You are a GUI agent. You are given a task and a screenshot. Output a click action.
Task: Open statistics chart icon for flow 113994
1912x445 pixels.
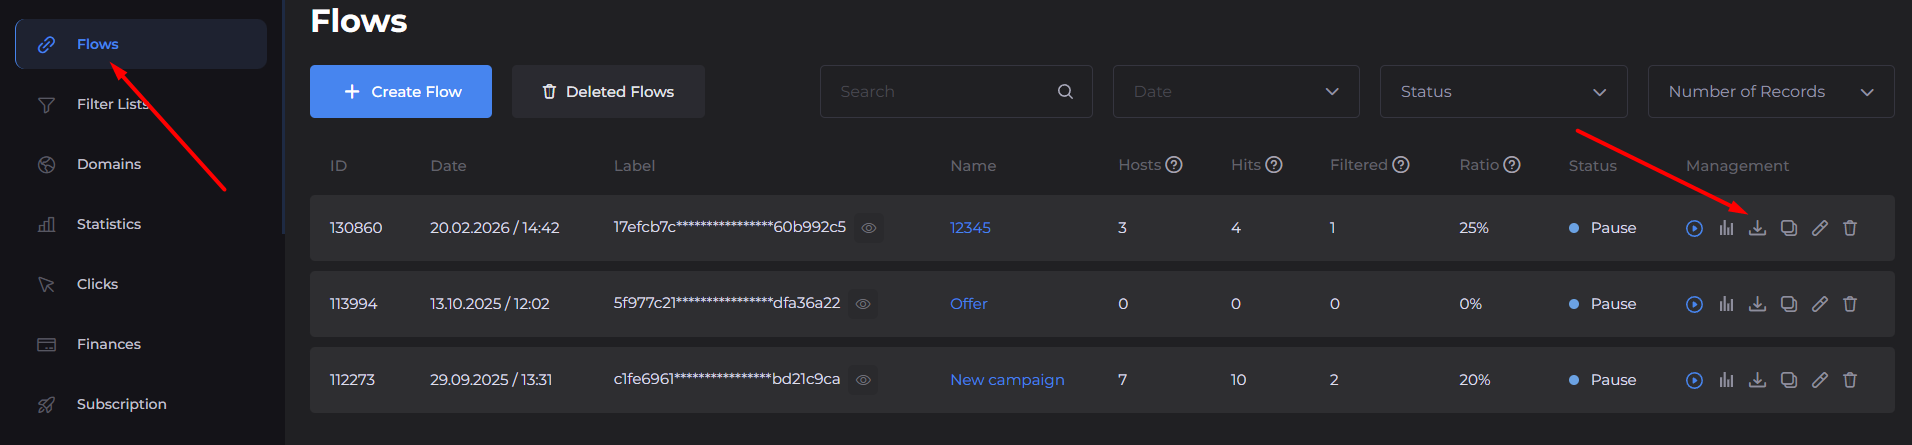coord(1726,304)
